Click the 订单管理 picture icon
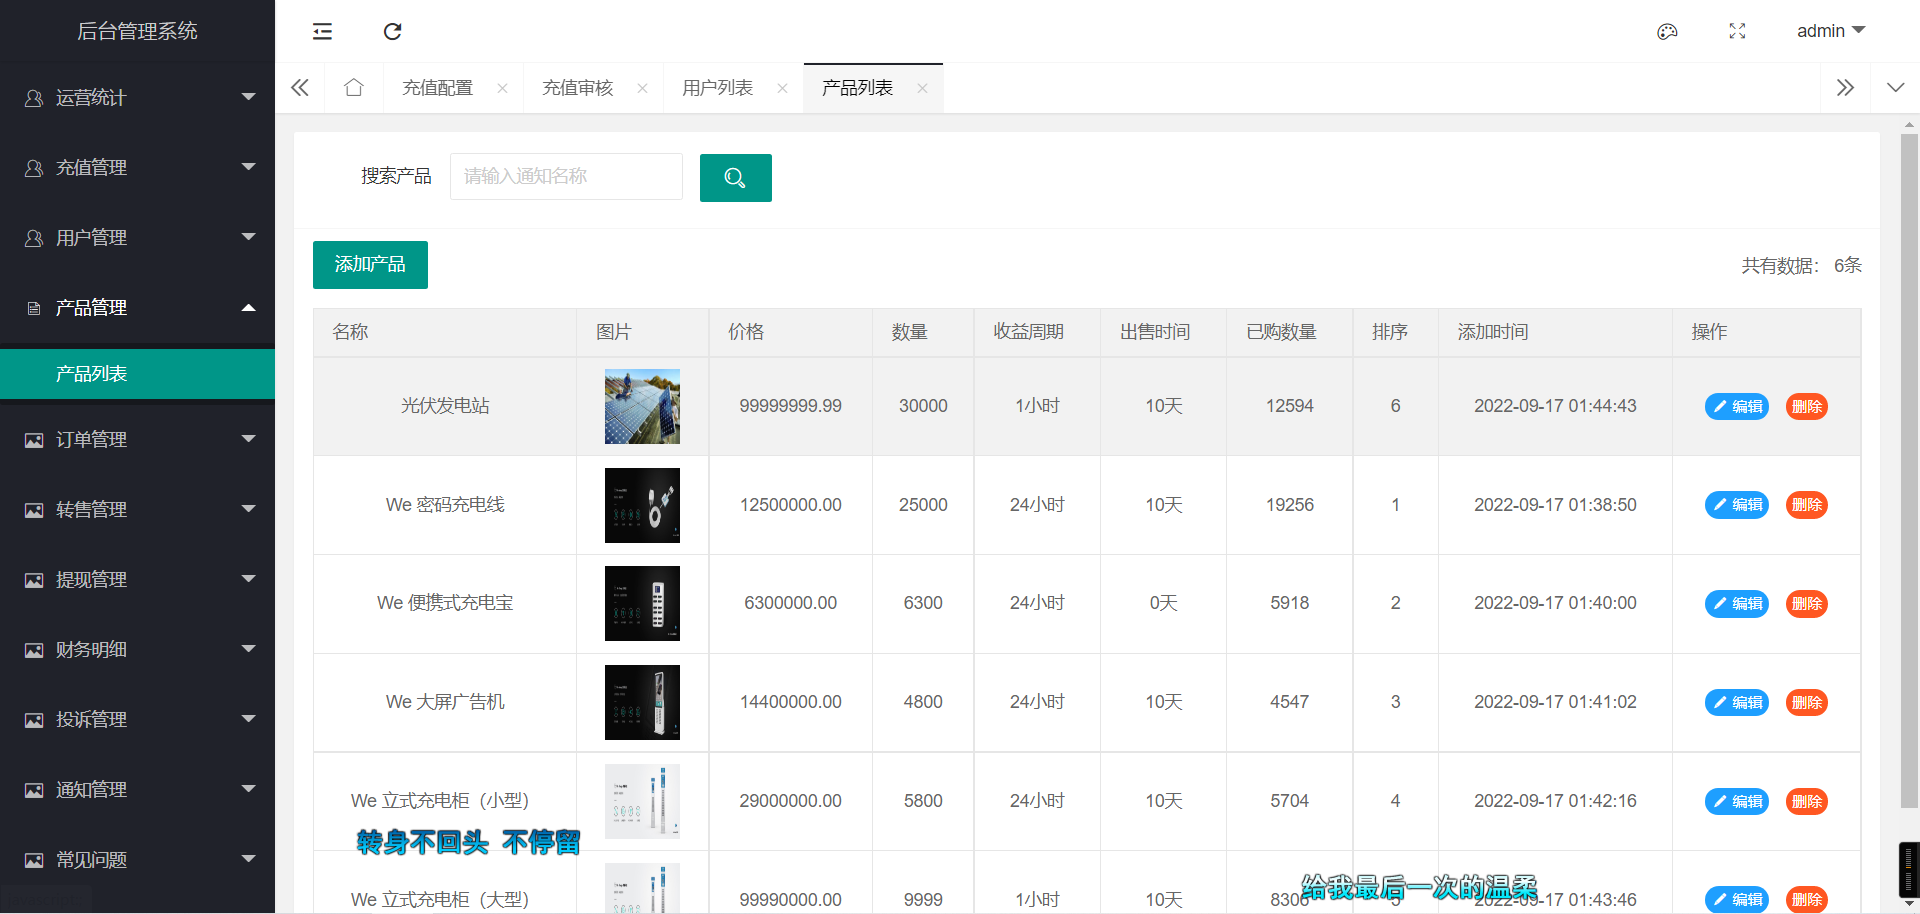This screenshot has width=1920, height=914. click(34, 440)
